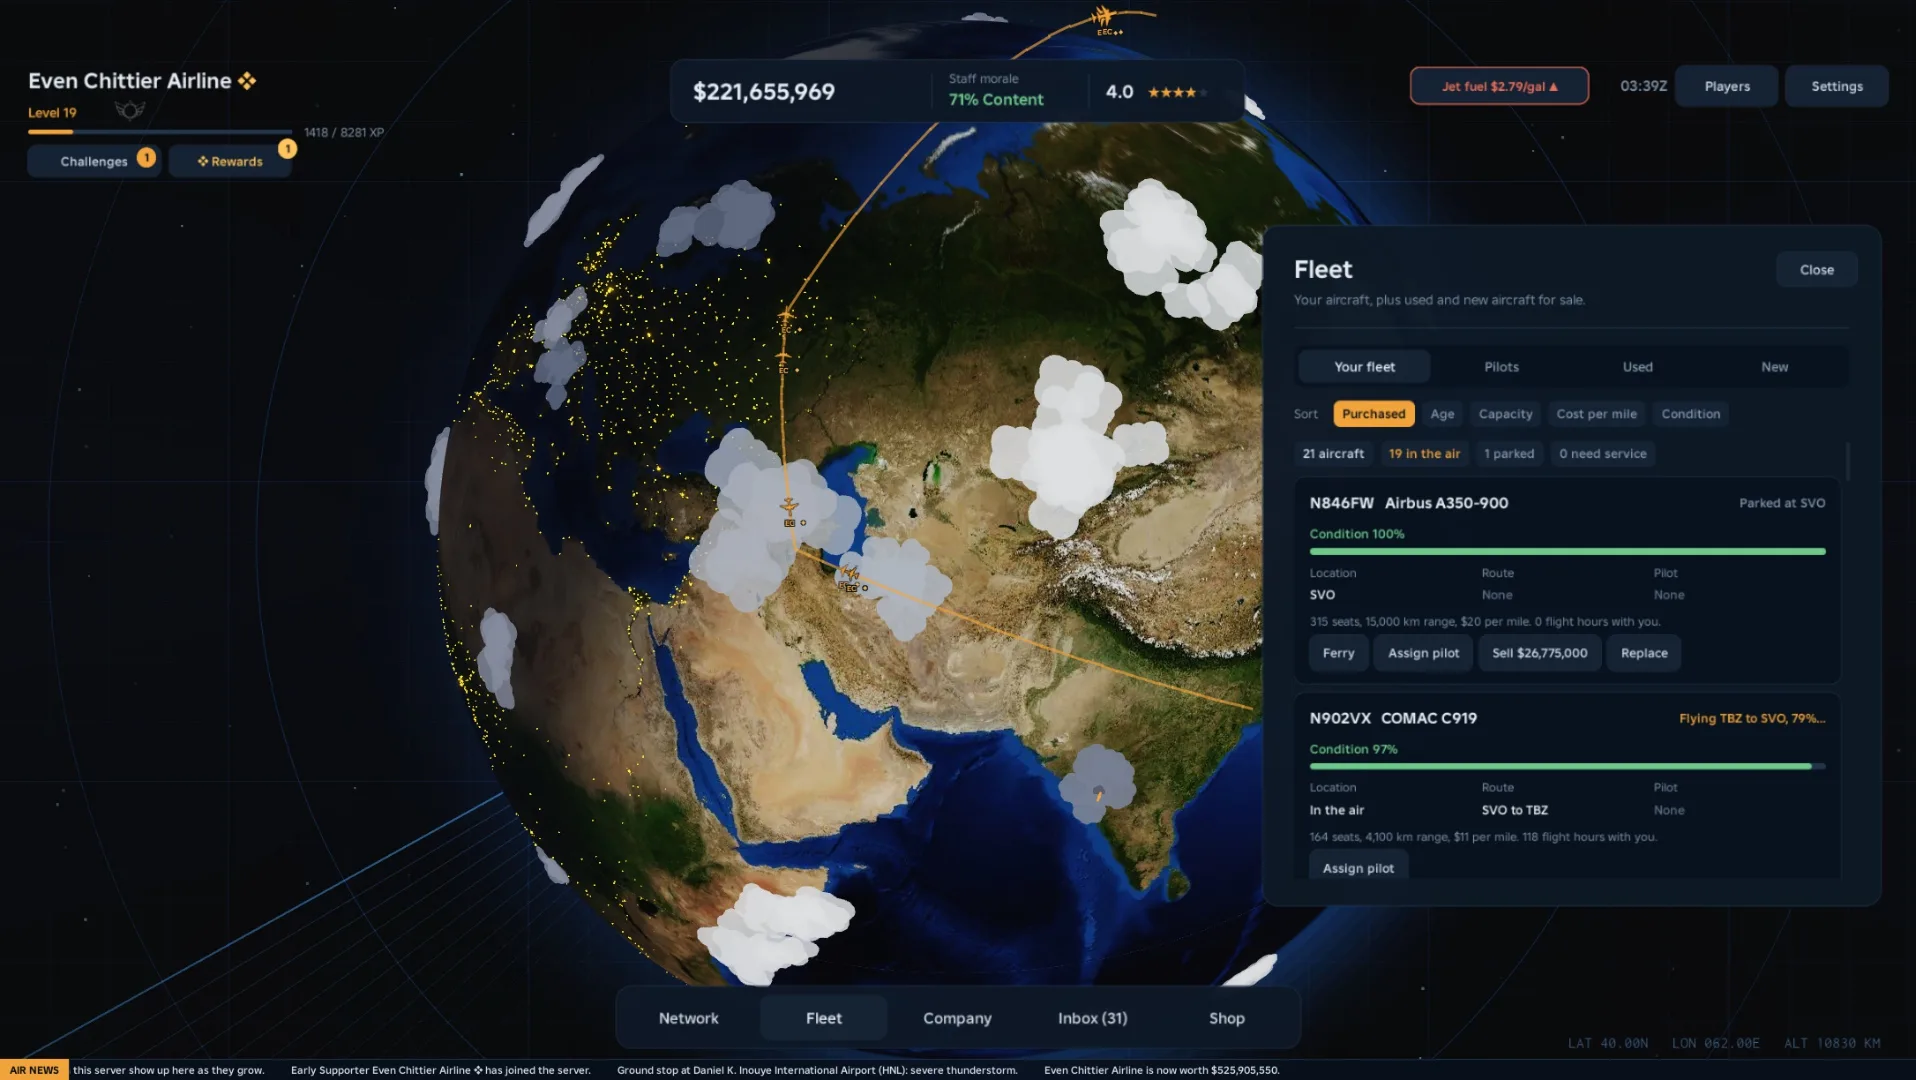Click the Fleet panel scrollbar
Viewport: 1916px width, 1080px height.
(1847, 461)
